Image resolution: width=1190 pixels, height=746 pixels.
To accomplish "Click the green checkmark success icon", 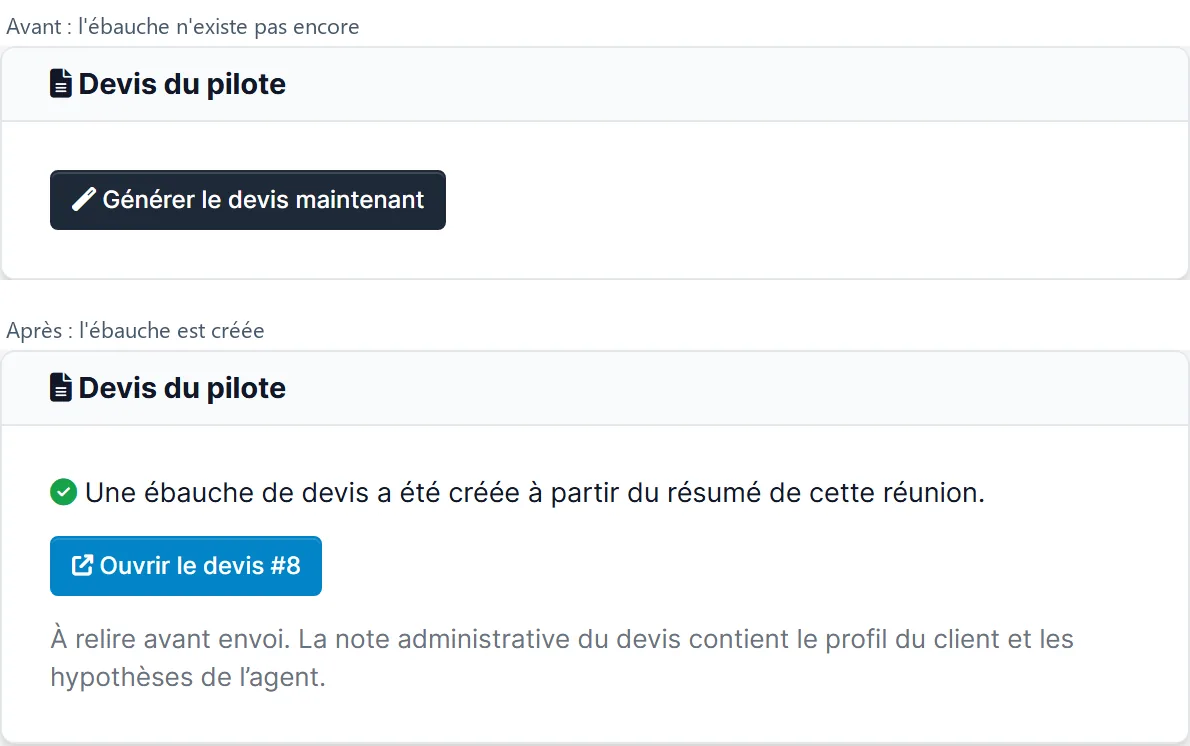I will tap(64, 492).
